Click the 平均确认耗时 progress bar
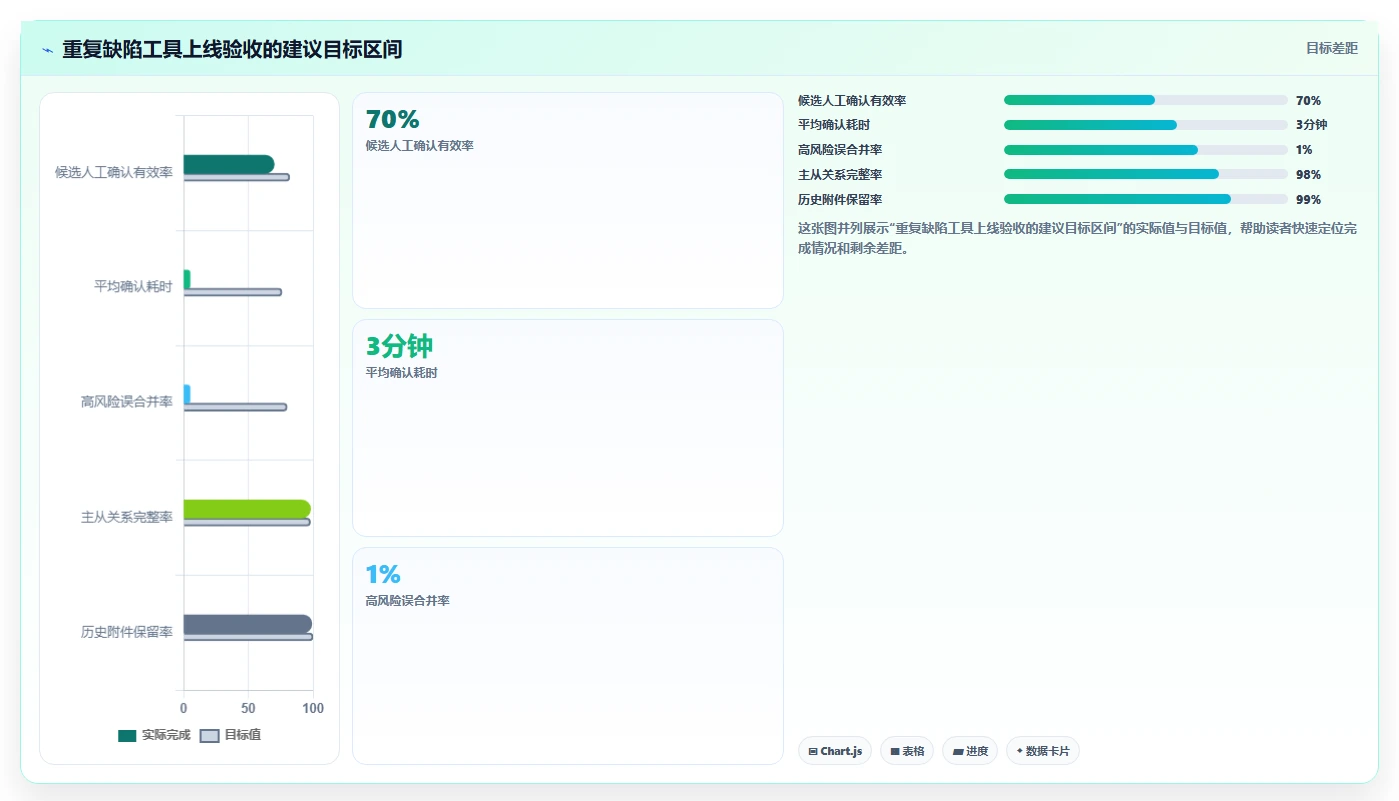This screenshot has width=1399, height=801. click(1145, 125)
